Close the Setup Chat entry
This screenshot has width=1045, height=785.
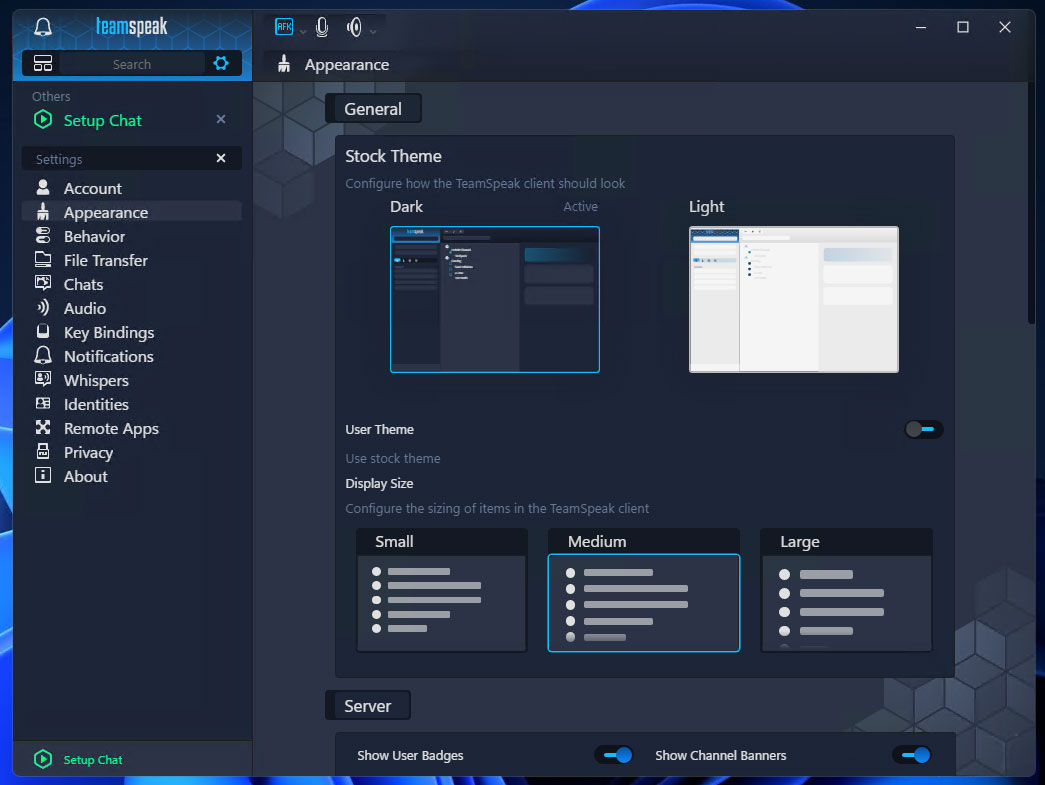(221, 119)
